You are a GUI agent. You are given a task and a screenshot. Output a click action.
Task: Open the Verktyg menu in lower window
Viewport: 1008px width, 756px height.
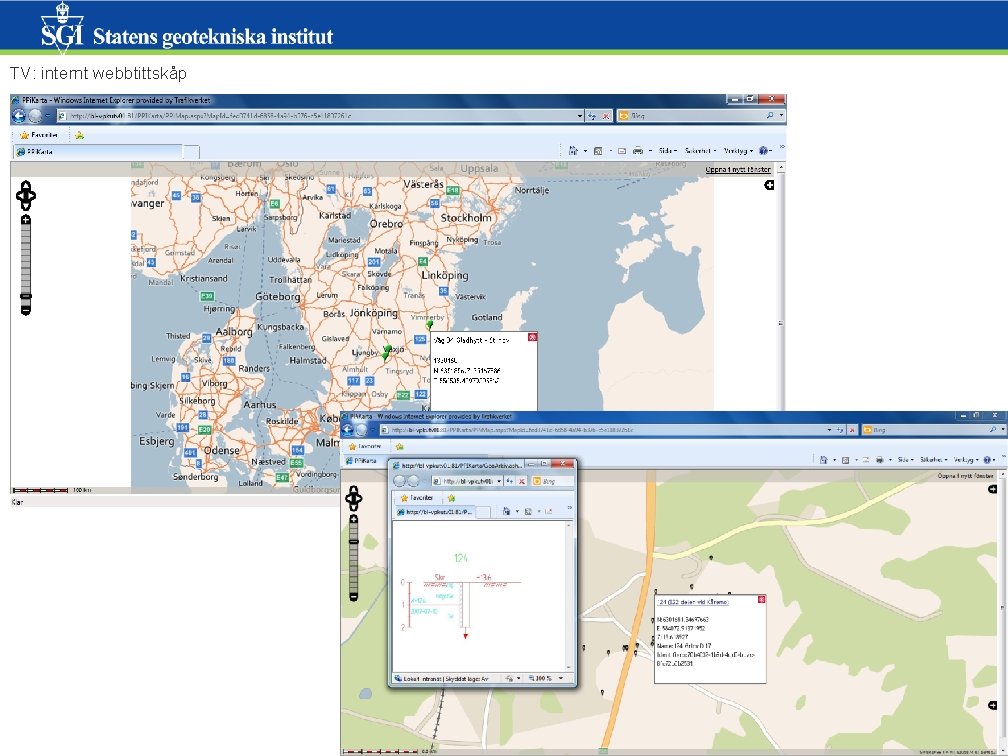(965, 460)
